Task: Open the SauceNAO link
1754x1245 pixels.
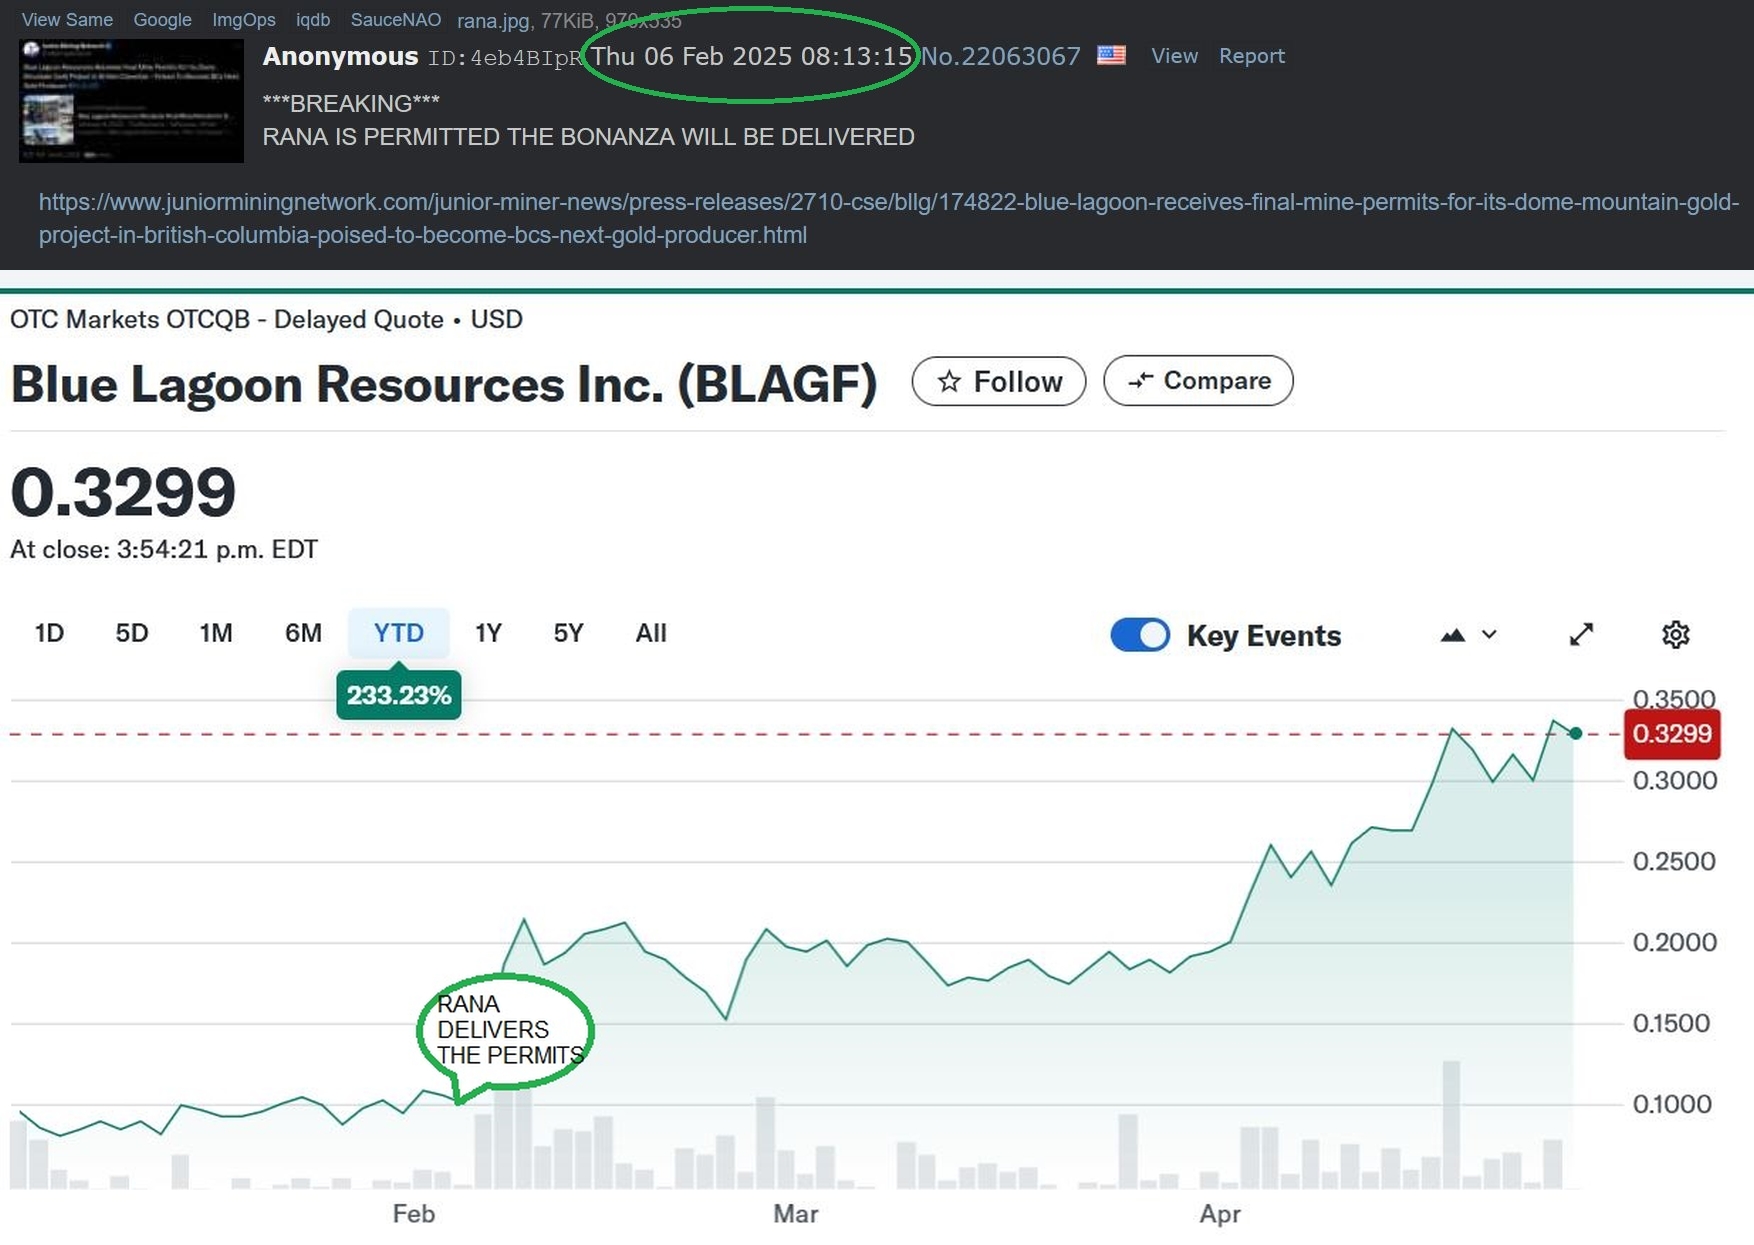Action: tap(395, 20)
